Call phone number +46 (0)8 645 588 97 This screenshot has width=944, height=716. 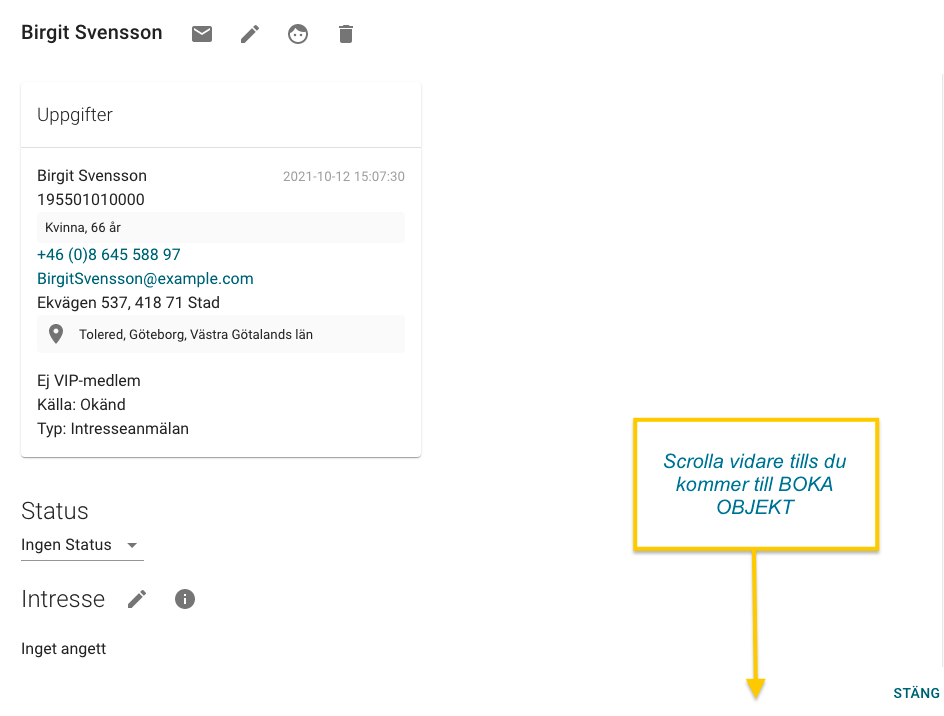coord(109,255)
